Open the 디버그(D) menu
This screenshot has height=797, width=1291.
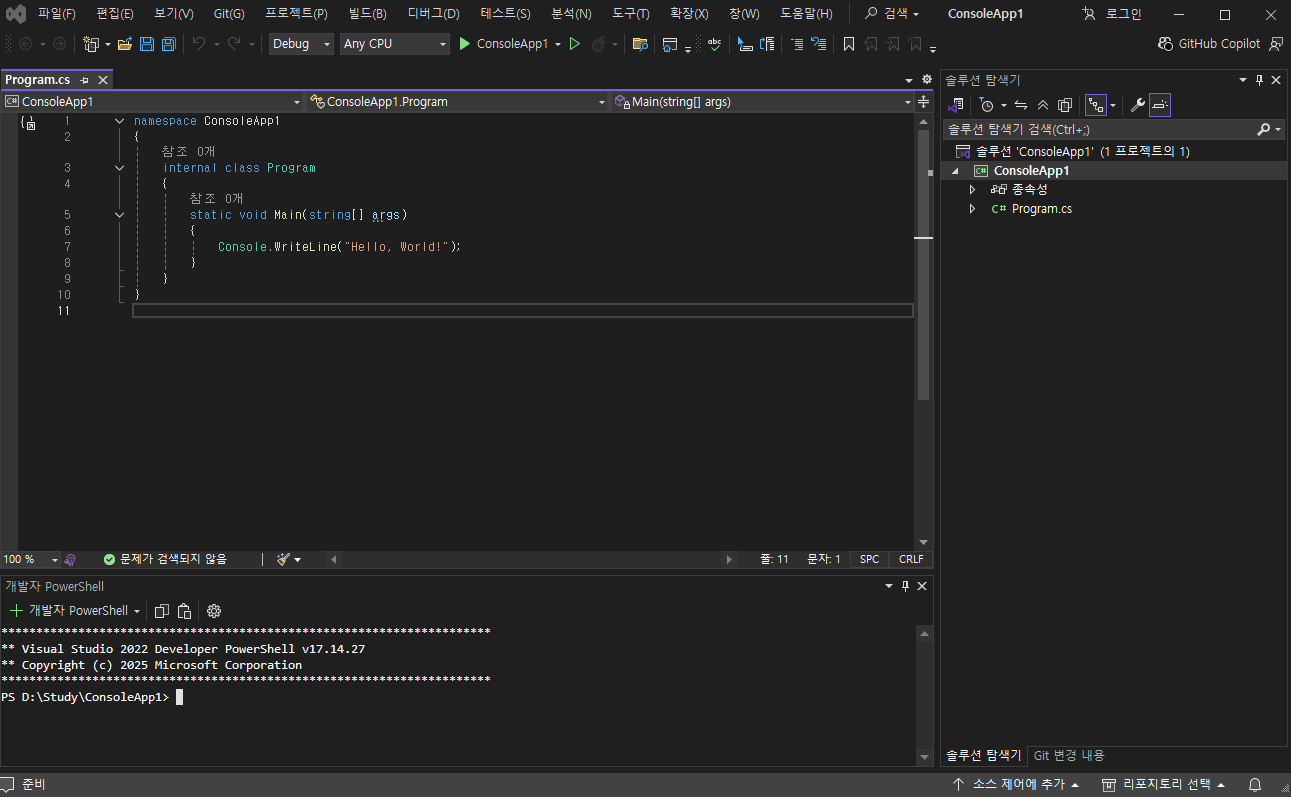point(434,14)
